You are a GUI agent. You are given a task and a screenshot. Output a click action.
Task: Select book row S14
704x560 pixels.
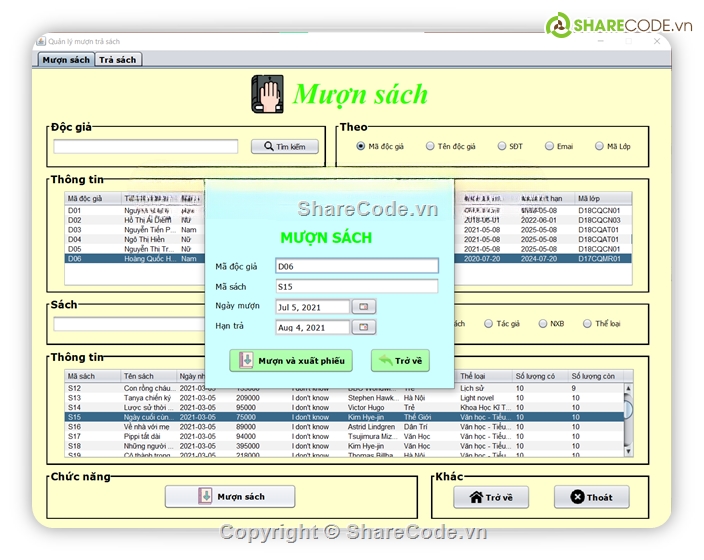click(x=344, y=407)
